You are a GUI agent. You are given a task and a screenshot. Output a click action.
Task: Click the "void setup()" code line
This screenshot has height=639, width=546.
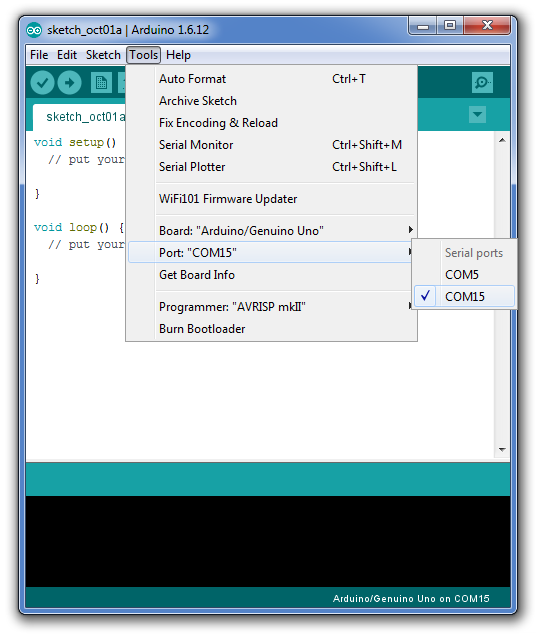click(x=75, y=142)
